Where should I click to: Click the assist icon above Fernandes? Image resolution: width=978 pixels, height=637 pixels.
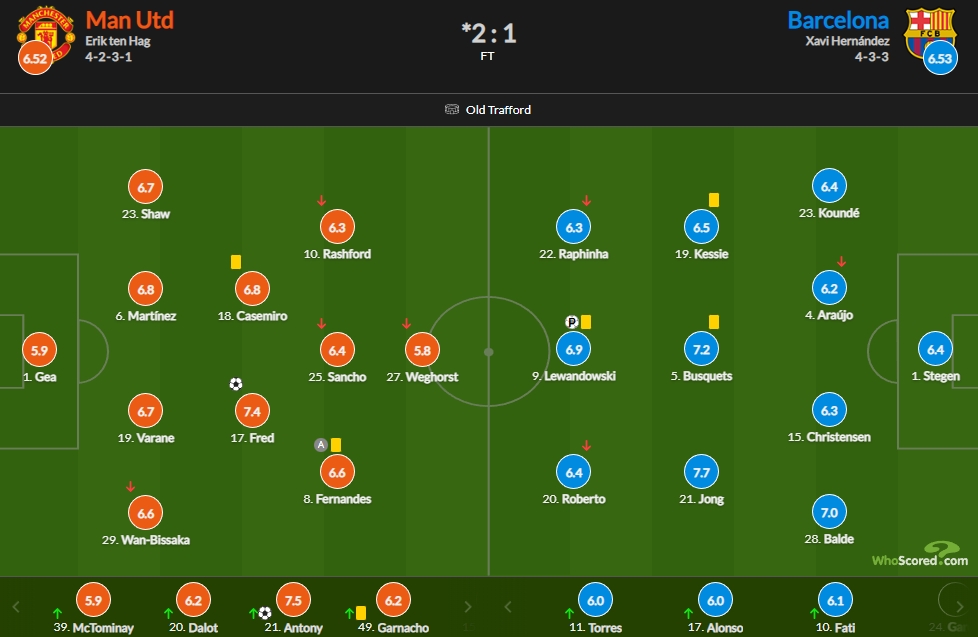pyautogui.click(x=321, y=445)
